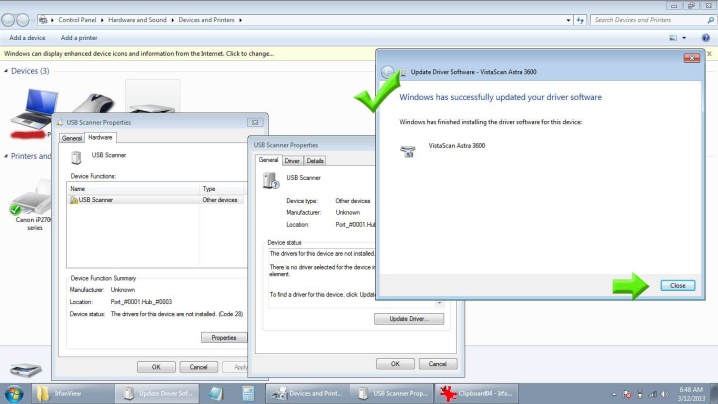
Task: Select the scanner device icon in Devices
Action: pos(152,97)
